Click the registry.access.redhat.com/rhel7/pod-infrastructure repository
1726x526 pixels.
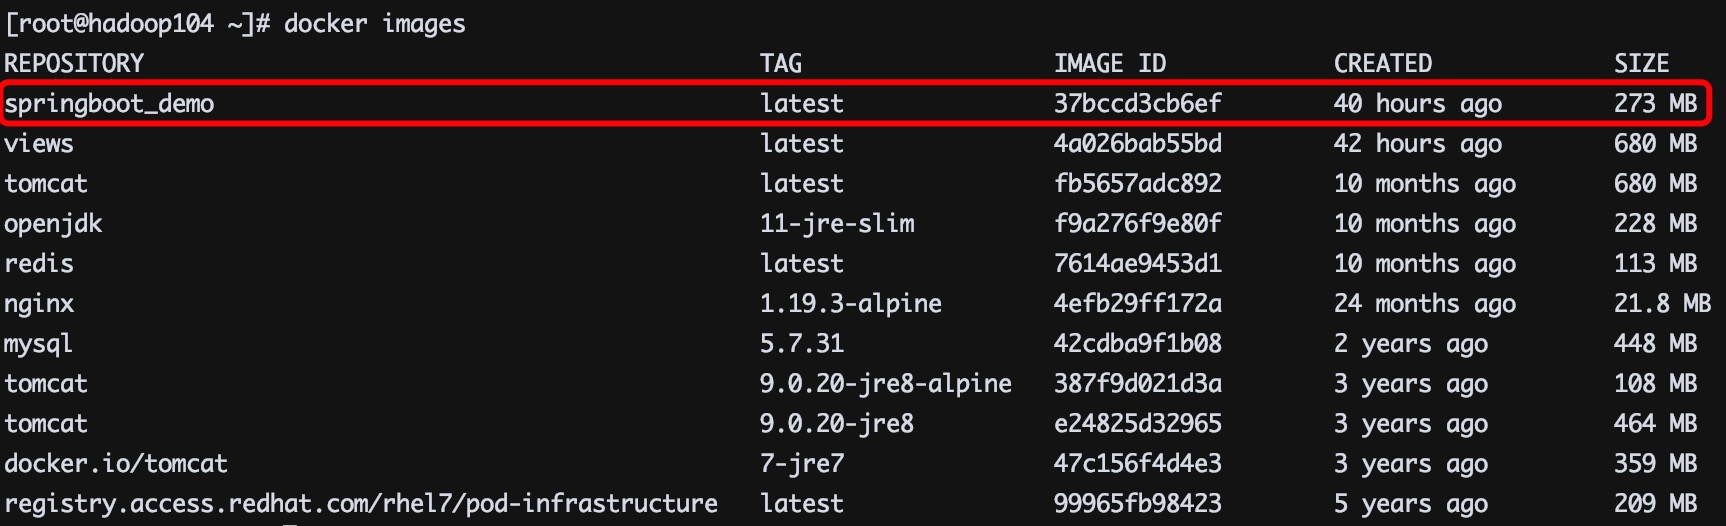[x=361, y=504]
